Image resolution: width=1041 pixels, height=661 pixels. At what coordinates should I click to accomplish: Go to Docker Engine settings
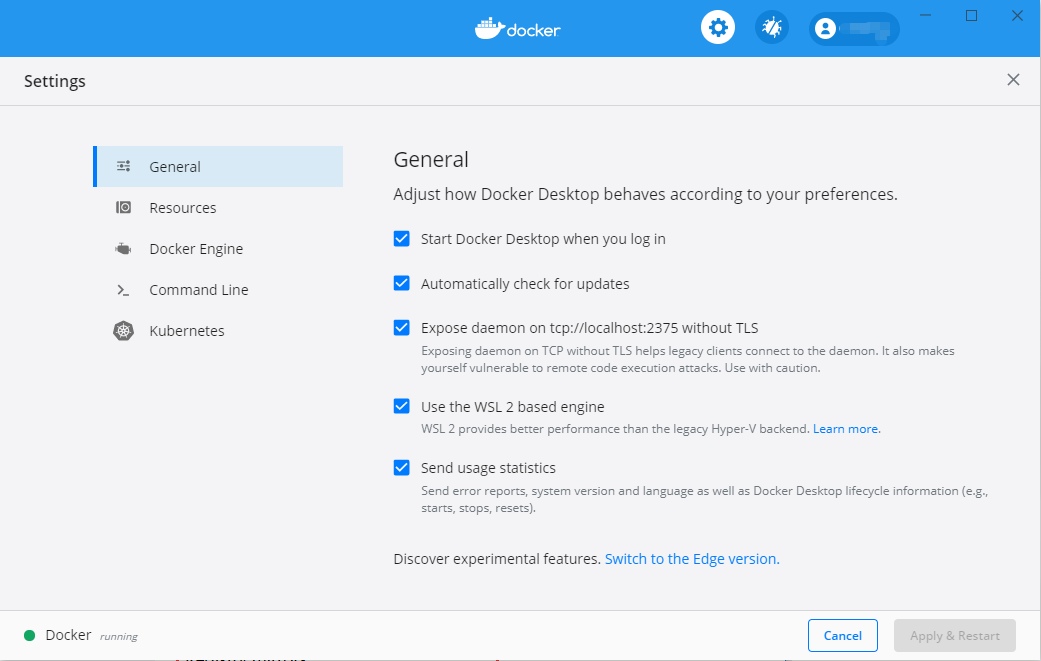click(218, 249)
